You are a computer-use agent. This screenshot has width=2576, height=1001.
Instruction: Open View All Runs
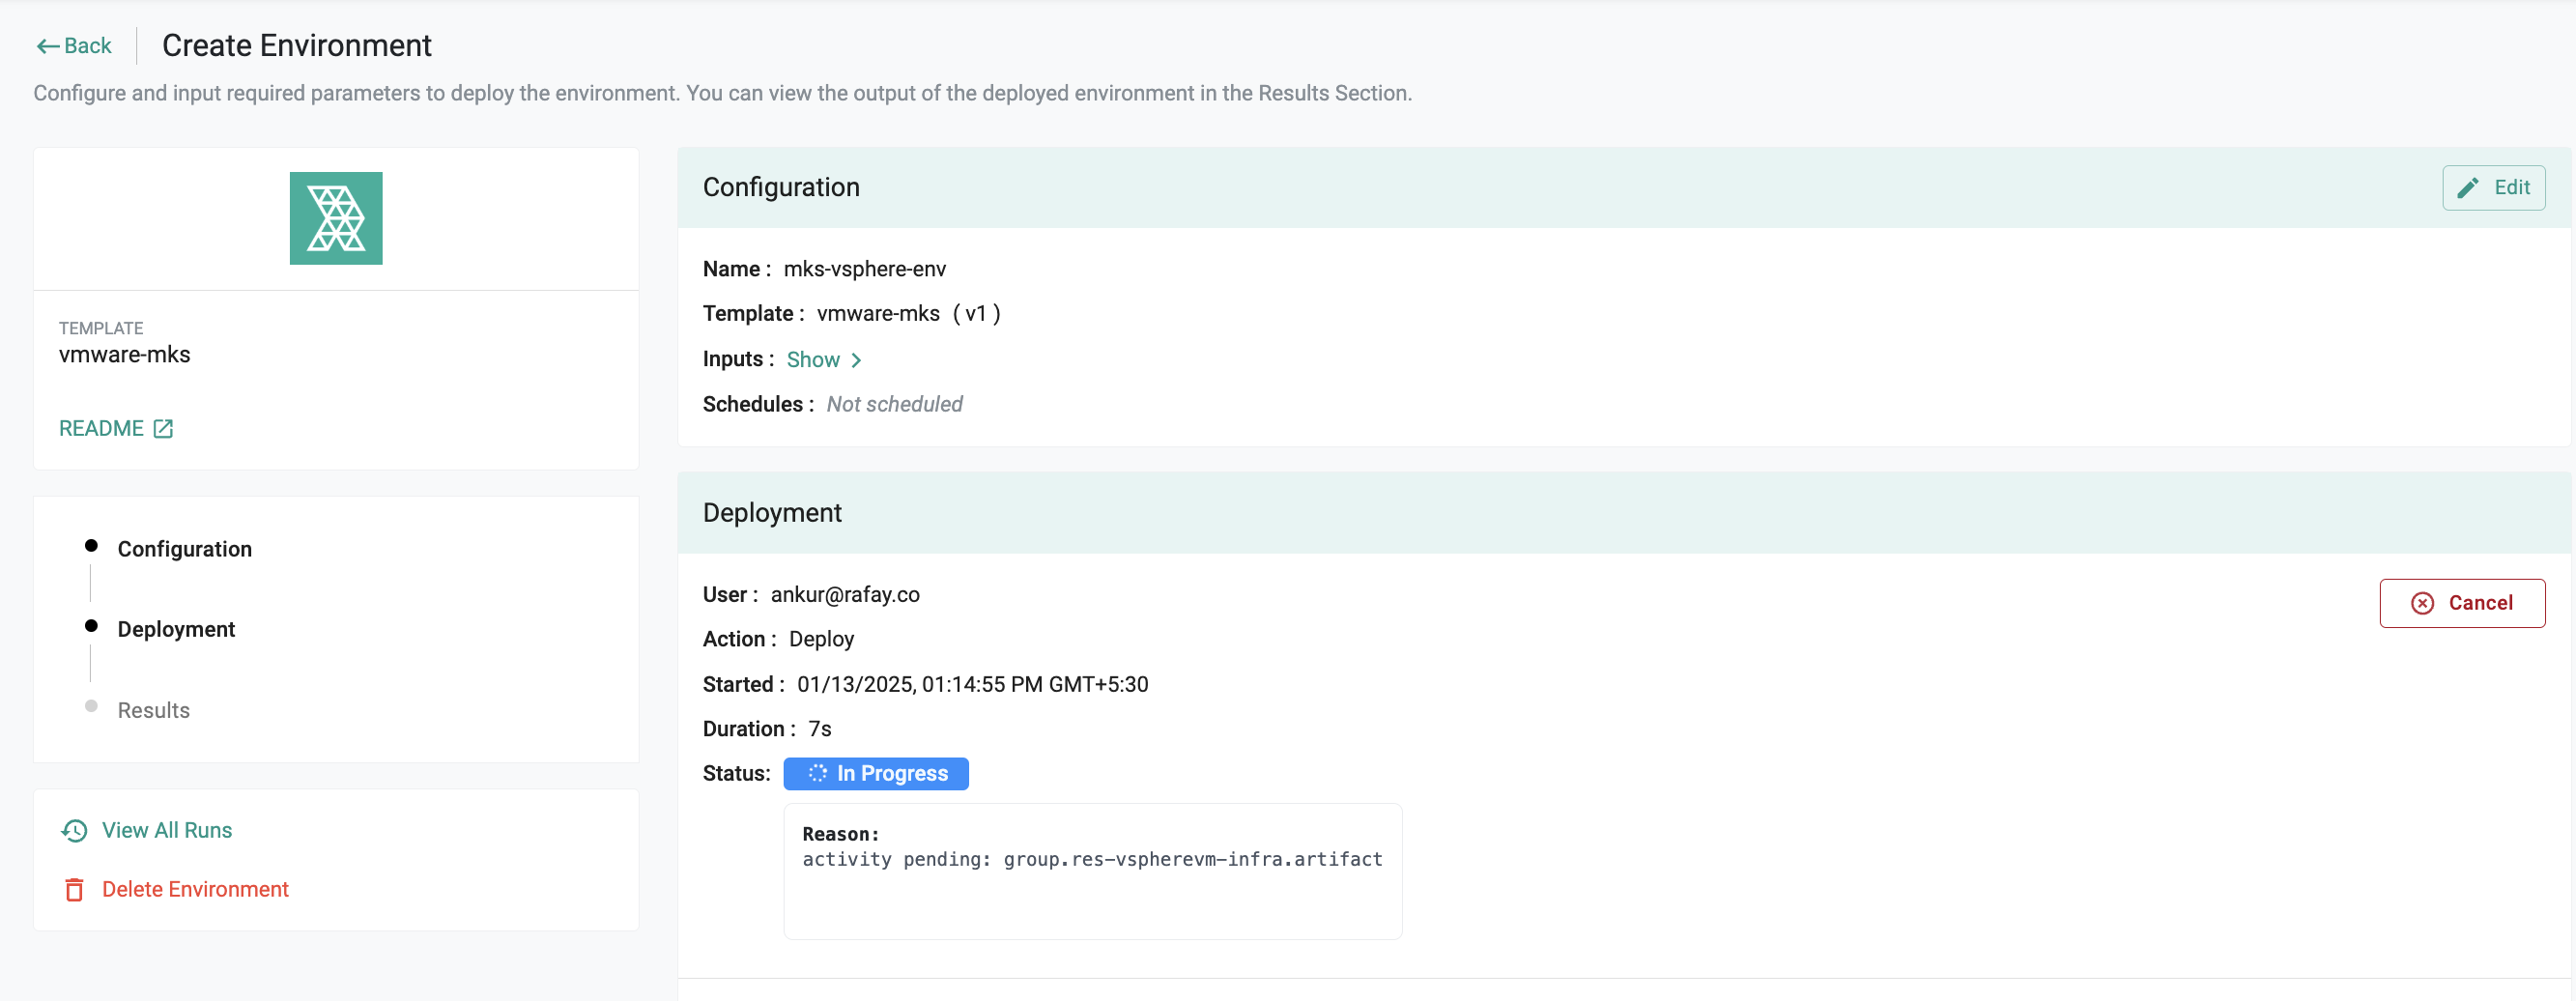coord(147,830)
